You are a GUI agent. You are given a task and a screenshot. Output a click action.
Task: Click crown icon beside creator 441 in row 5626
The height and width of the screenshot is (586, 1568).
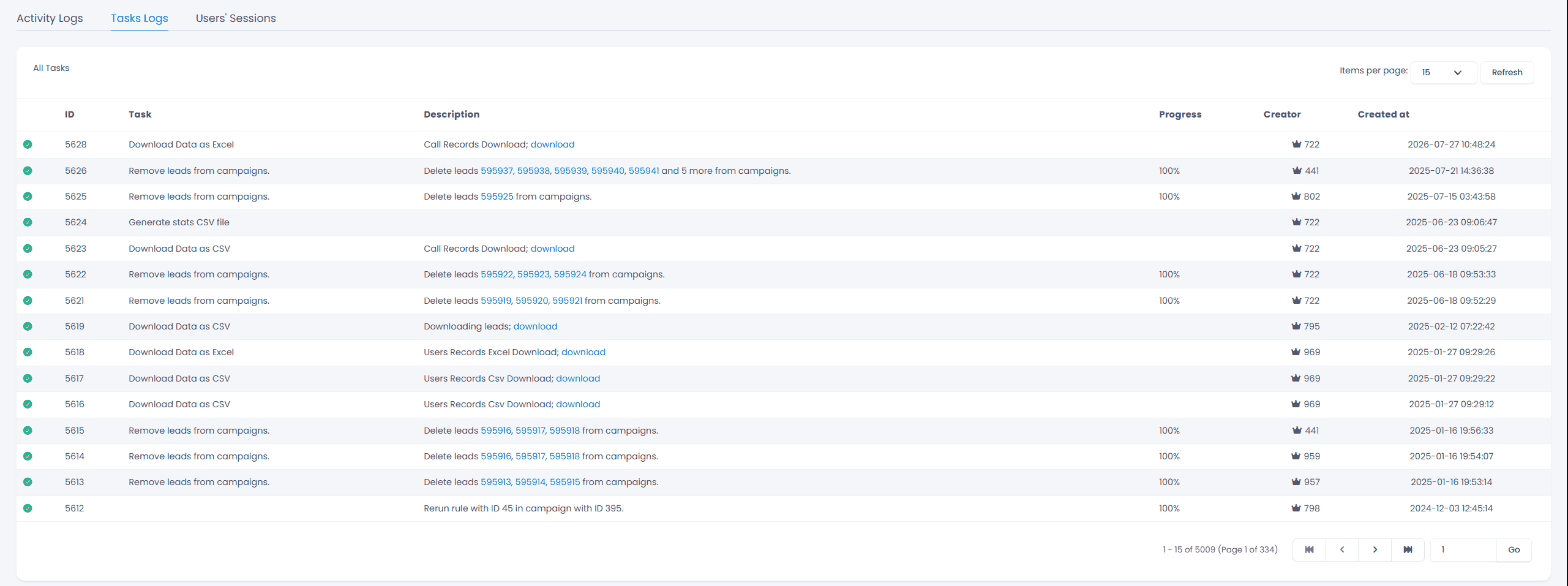(1297, 171)
